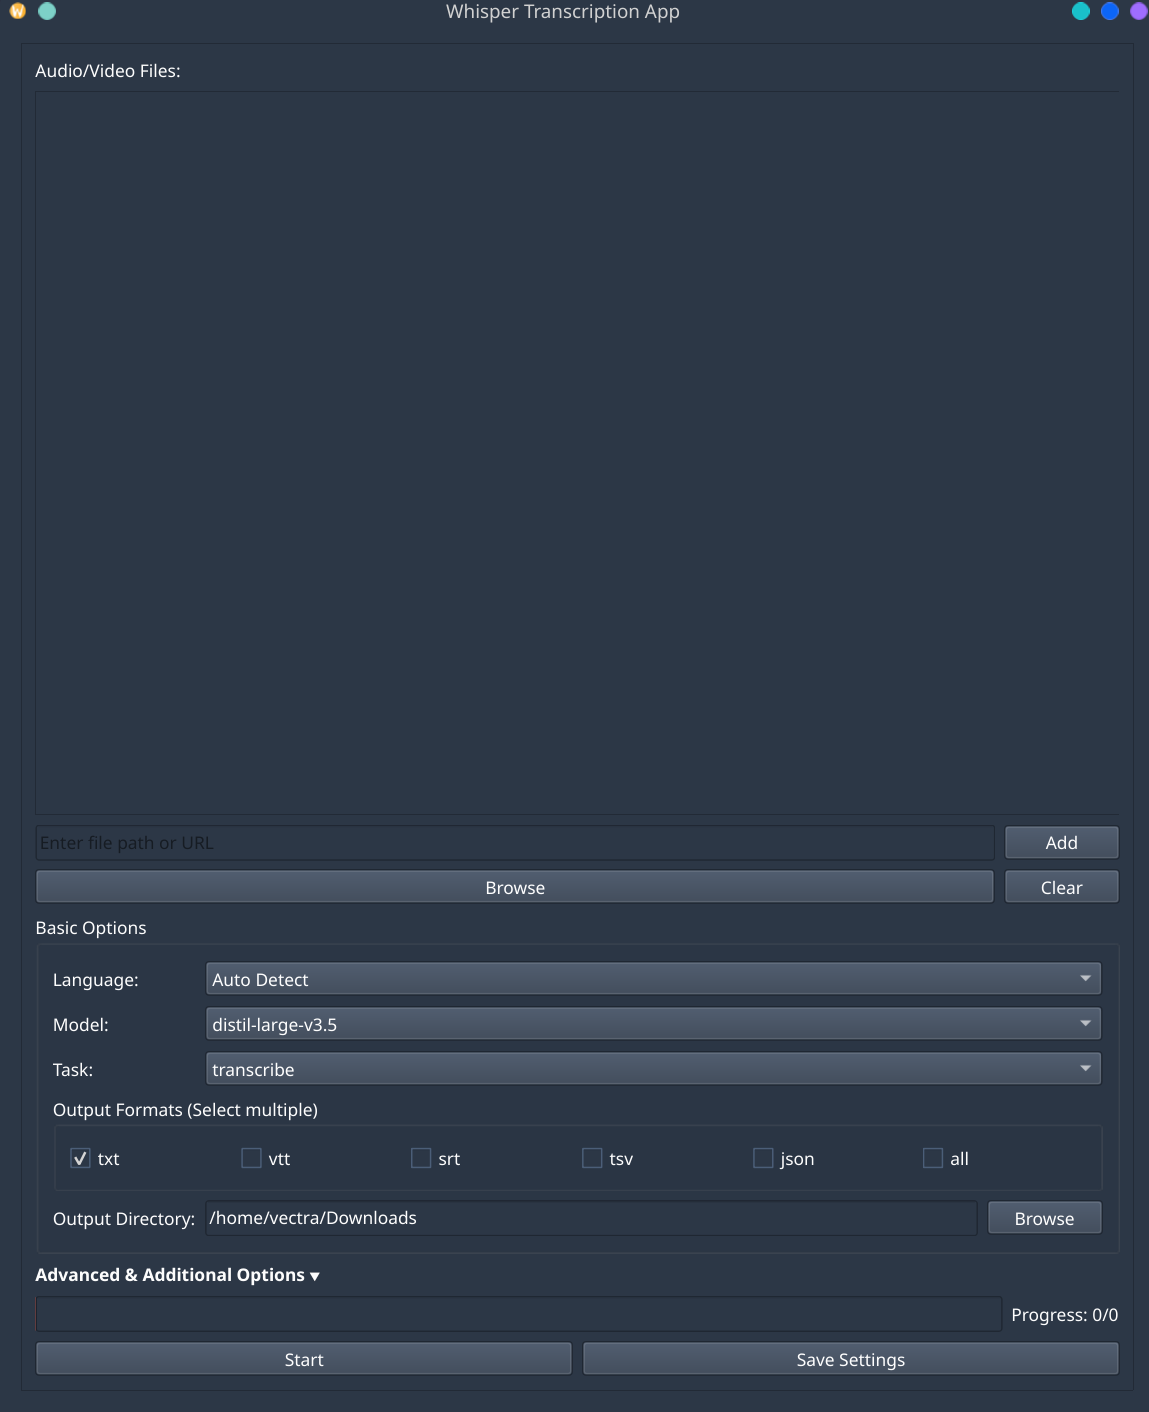Select the all formats checkbox

coord(933,1158)
